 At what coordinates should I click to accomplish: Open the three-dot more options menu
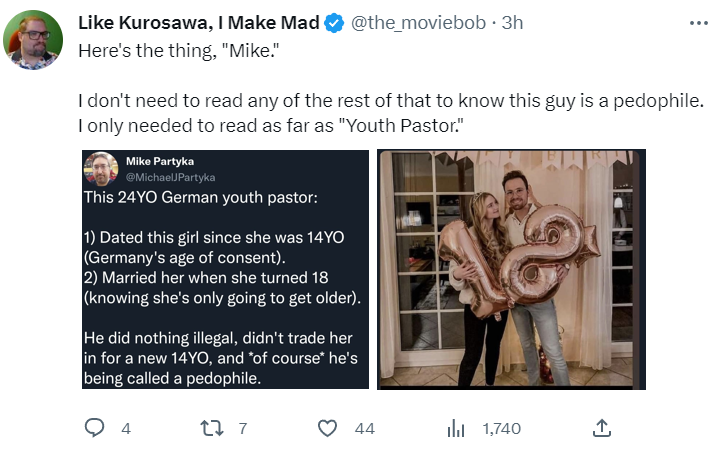(x=698, y=23)
